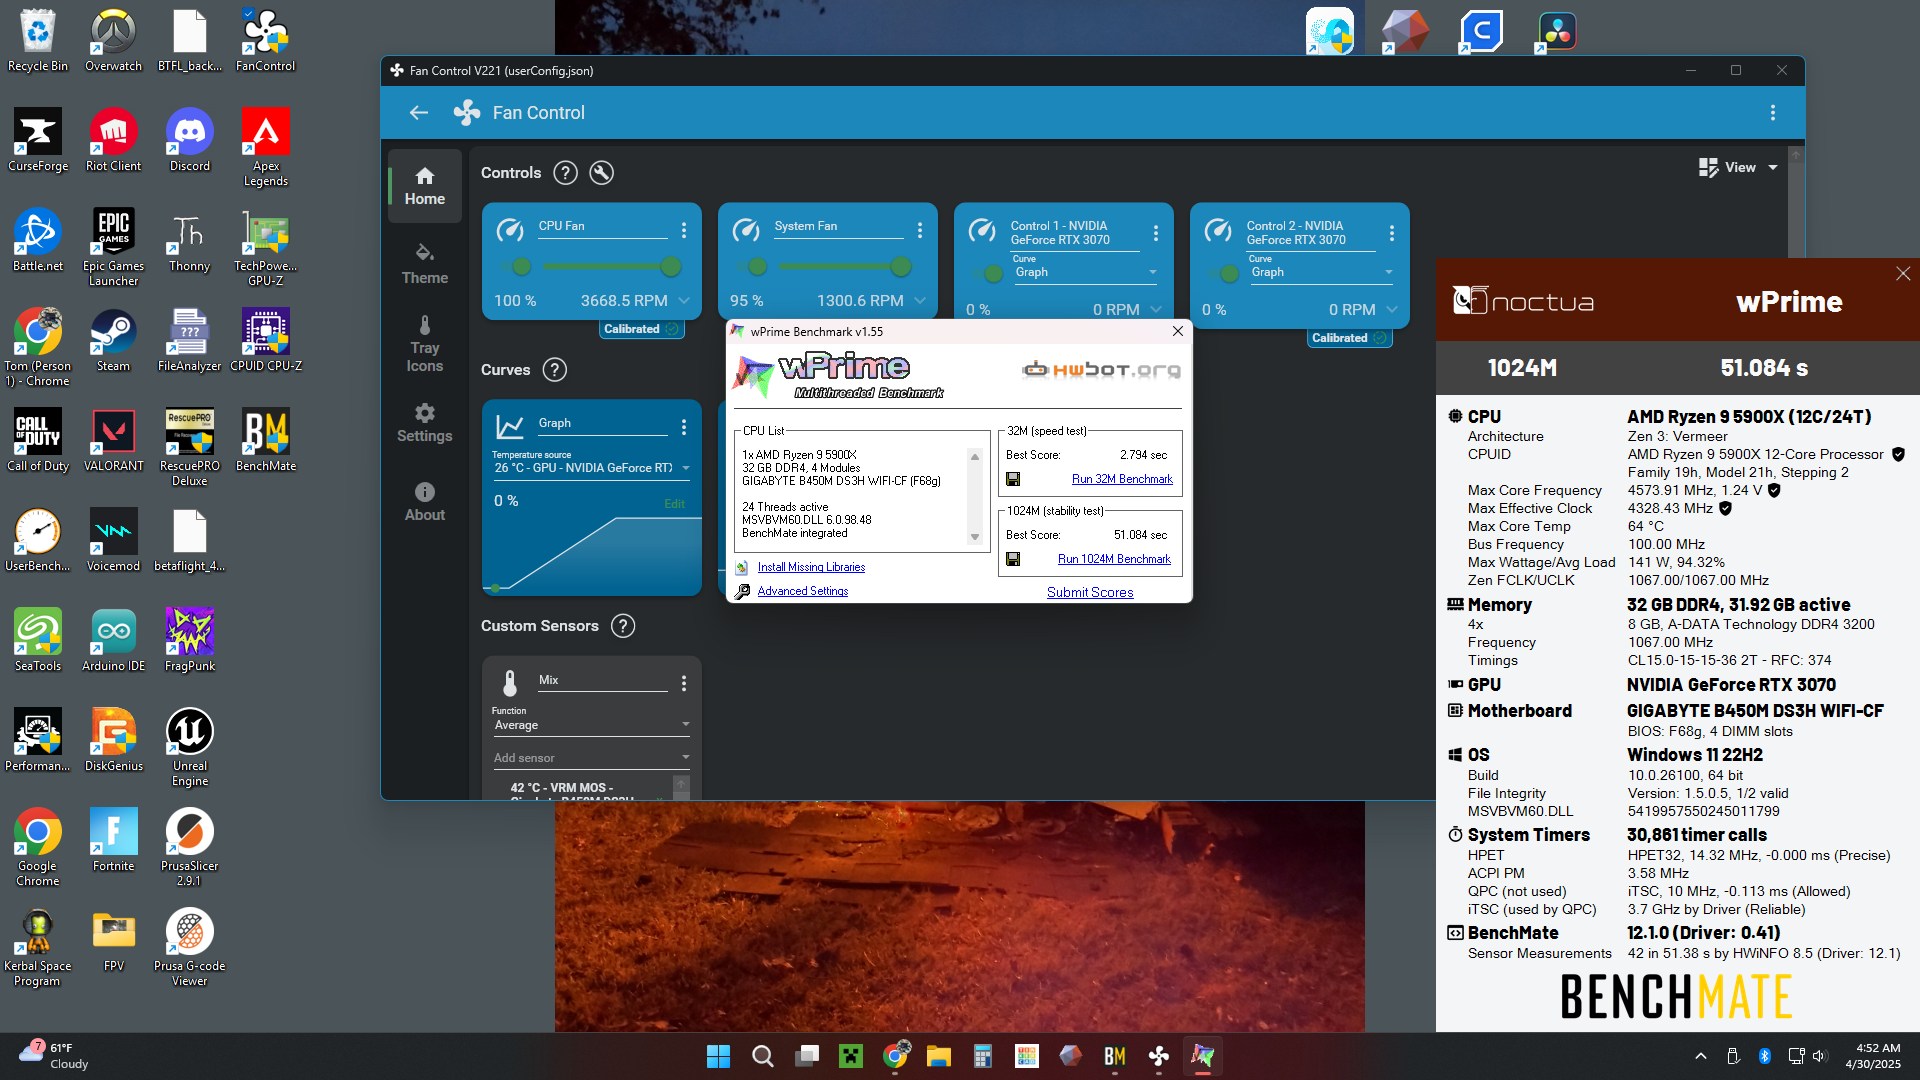
Task: Open the System Fan card options menu
Action: [x=920, y=230]
